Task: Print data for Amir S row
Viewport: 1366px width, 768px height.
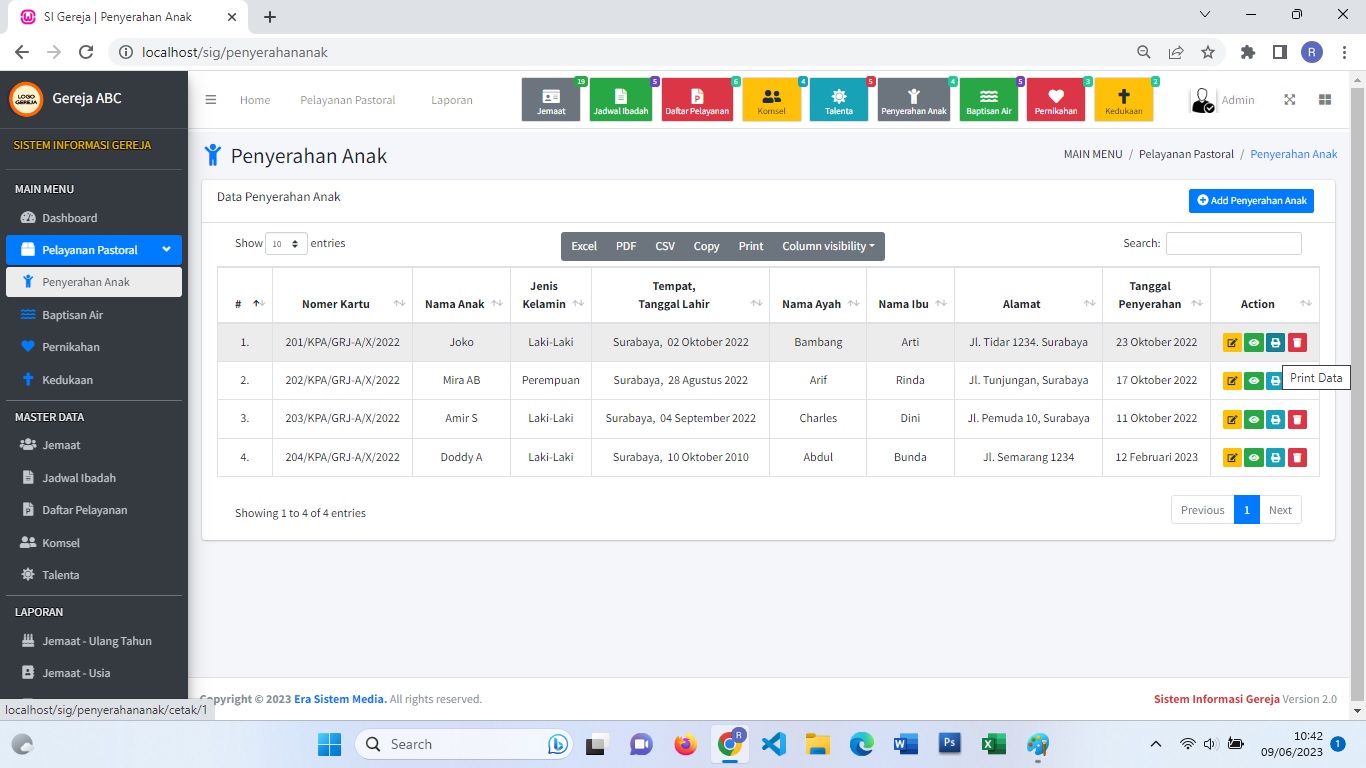Action: coord(1275,420)
